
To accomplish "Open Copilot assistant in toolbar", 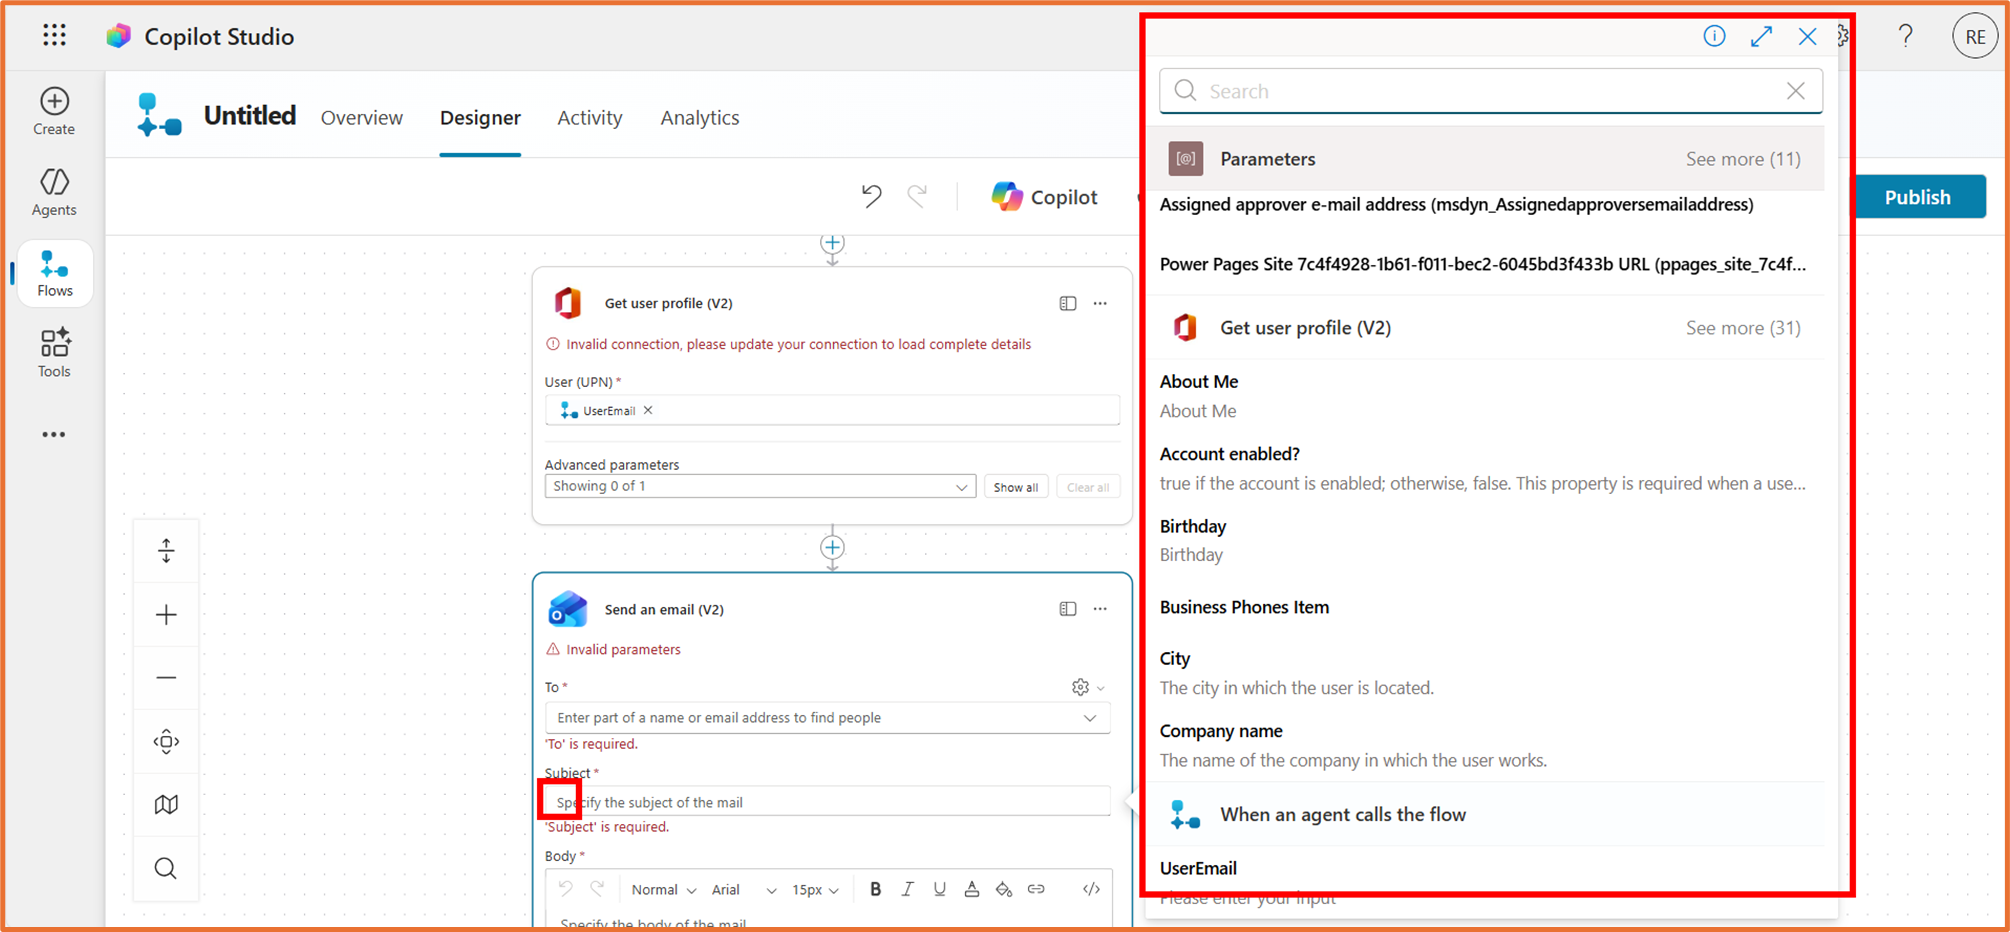I will coord(1044,197).
